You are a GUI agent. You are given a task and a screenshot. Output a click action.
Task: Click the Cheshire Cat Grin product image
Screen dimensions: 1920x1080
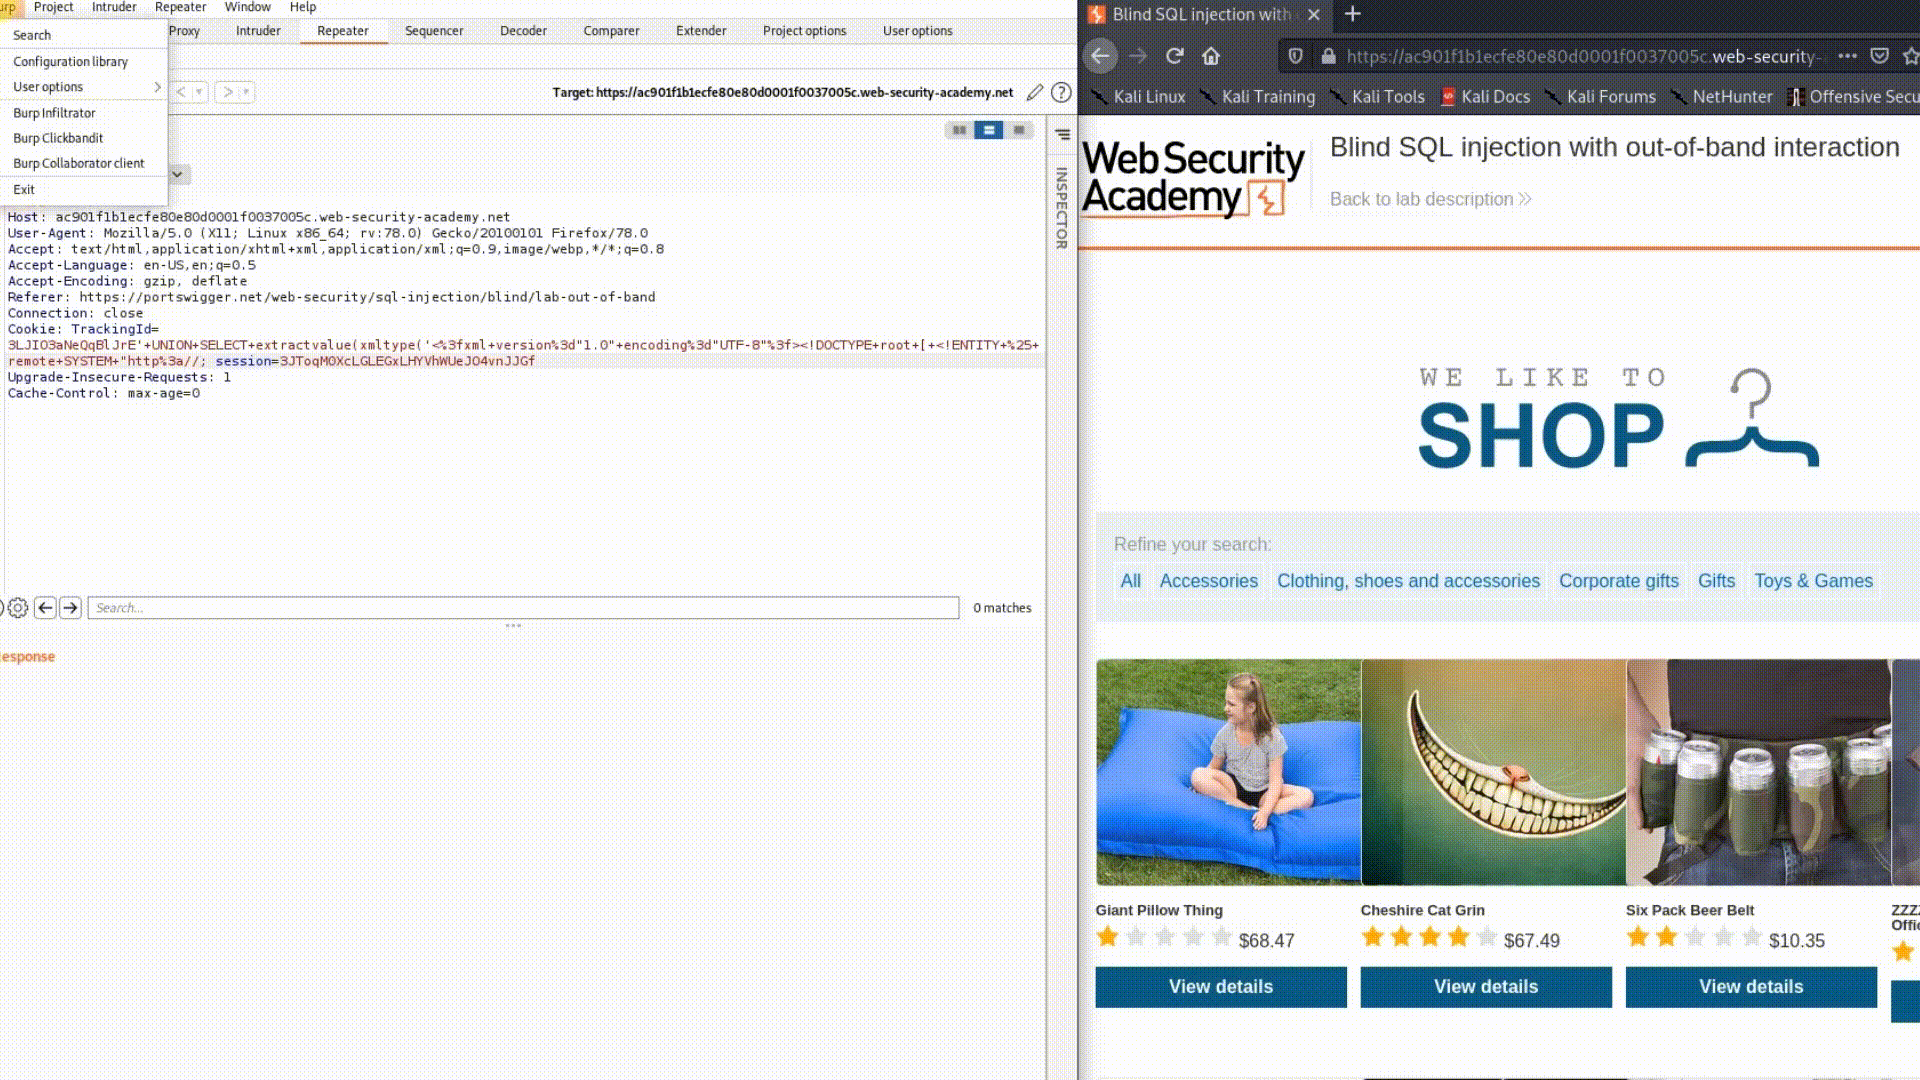[1494, 772]
